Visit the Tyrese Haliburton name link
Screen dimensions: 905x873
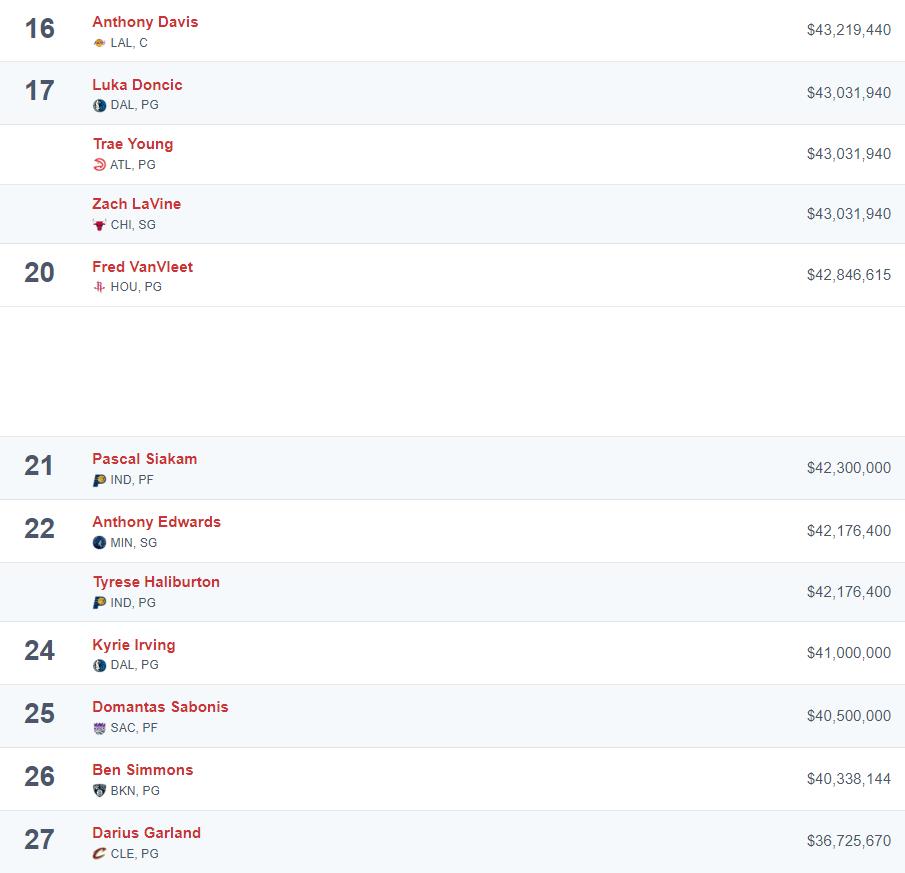[156, 582]
